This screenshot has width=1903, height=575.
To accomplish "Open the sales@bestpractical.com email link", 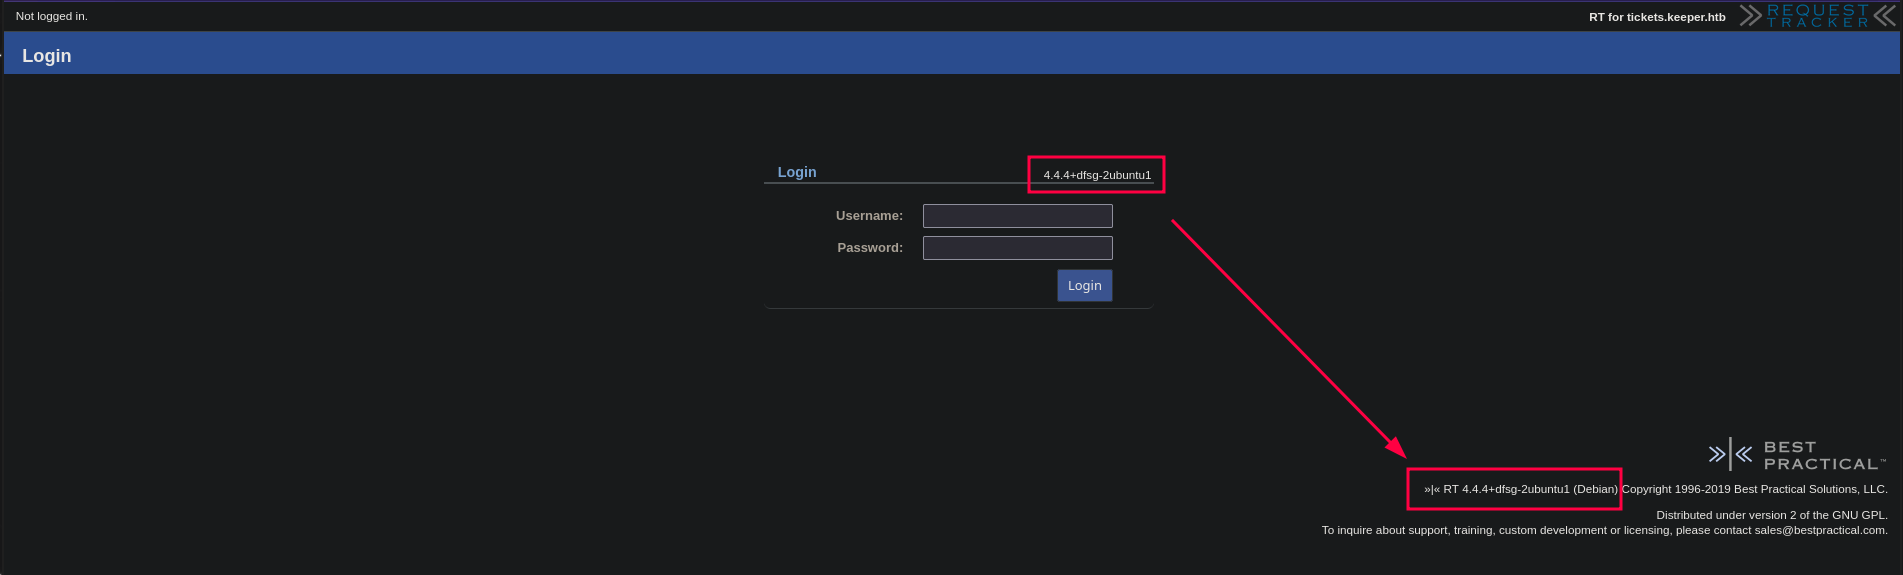I will click(1819, 530).
